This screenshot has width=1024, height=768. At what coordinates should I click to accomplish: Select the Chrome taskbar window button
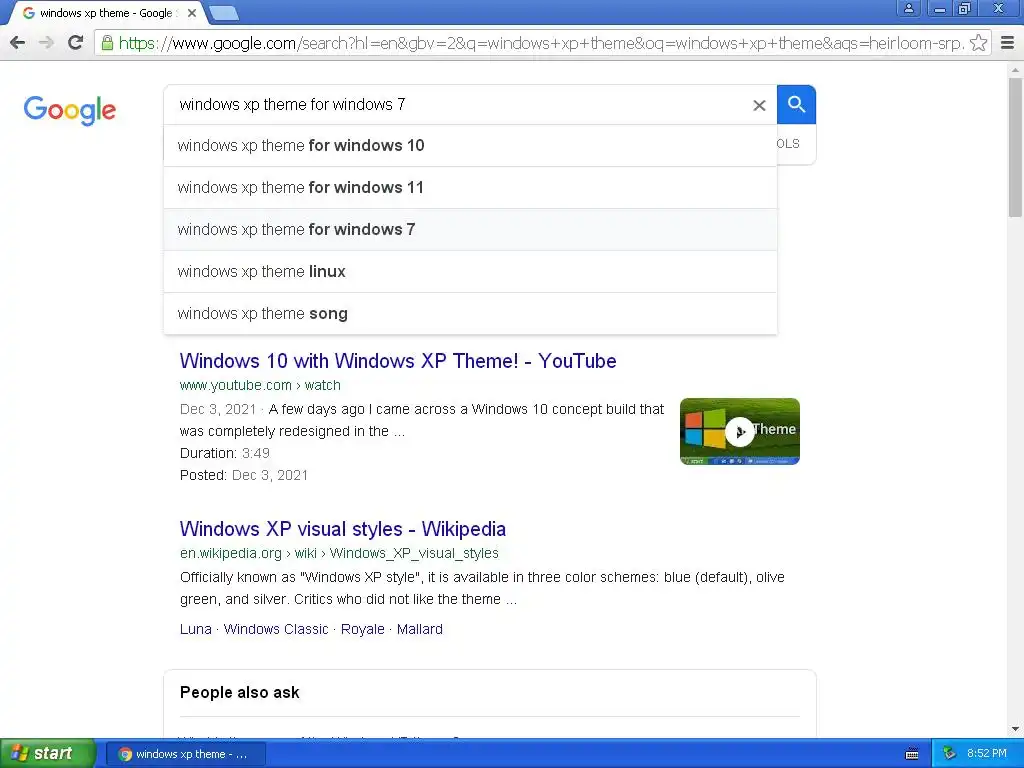(x=185, y=754)
